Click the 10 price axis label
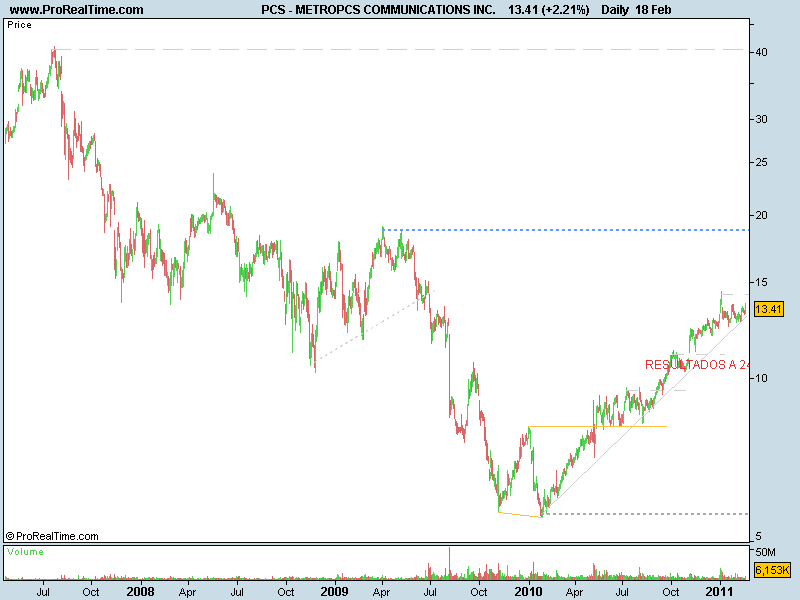The width and height of the screenshot is (800, 600). 761,378
